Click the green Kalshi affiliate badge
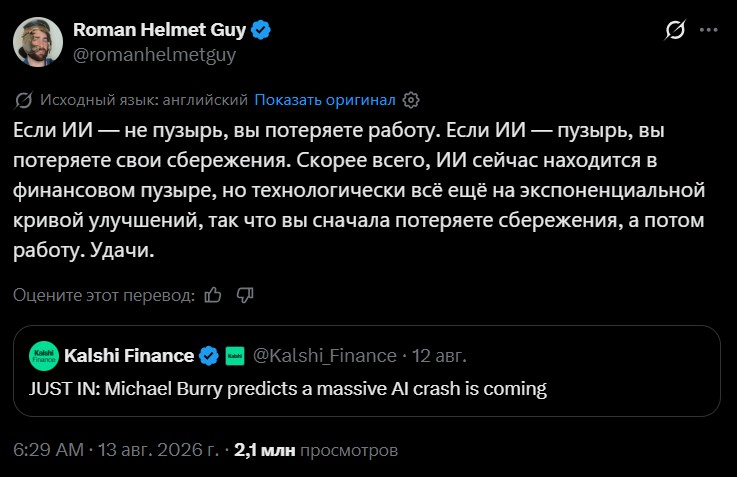Image resolution: width=737 pixels, height=477 pixels. 235,356
